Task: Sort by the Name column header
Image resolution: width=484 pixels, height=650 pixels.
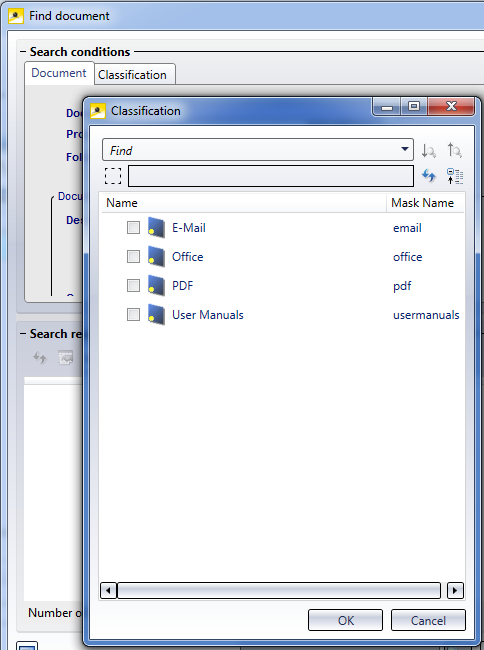Action: pyautogui.click(x=244, y=203)
